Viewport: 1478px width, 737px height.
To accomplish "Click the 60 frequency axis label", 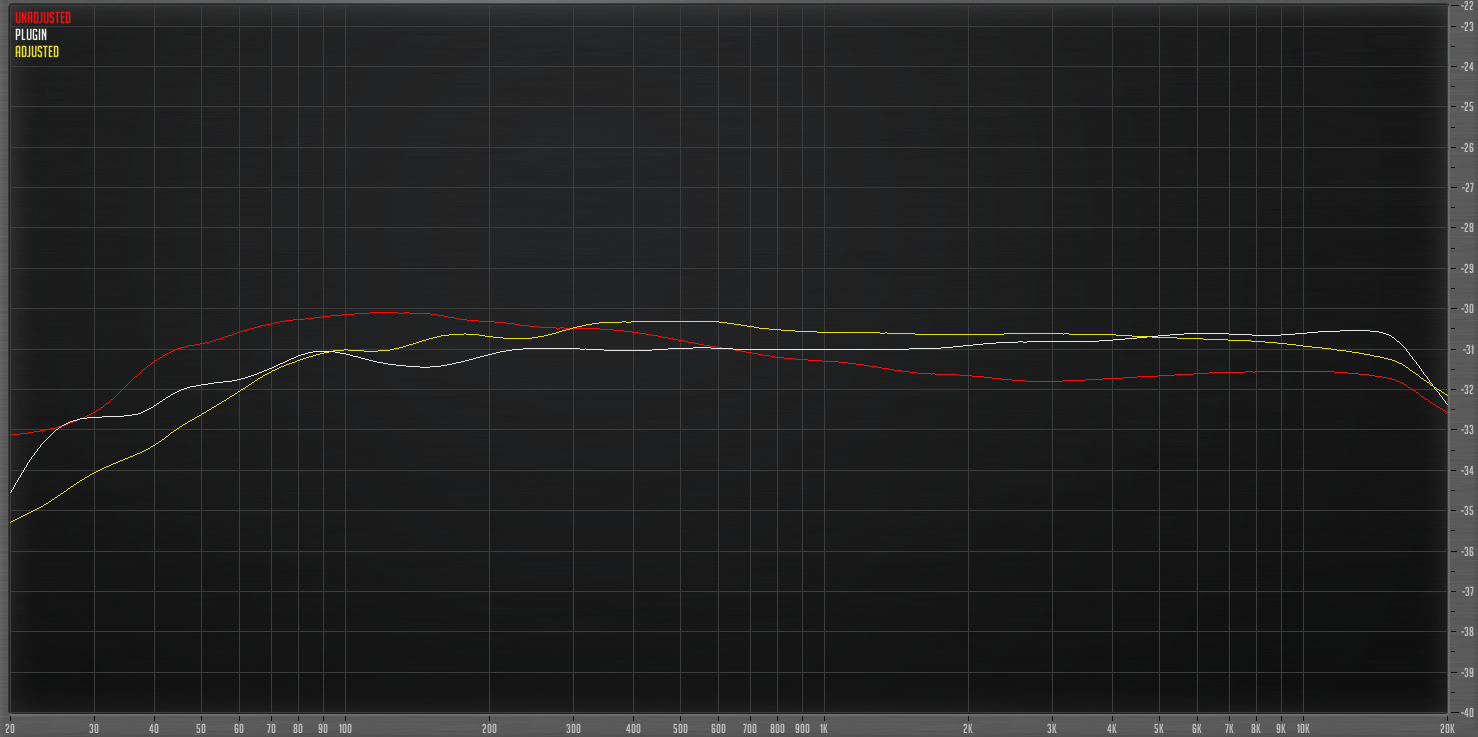I will pyautogui.click(x=238, y=728).
